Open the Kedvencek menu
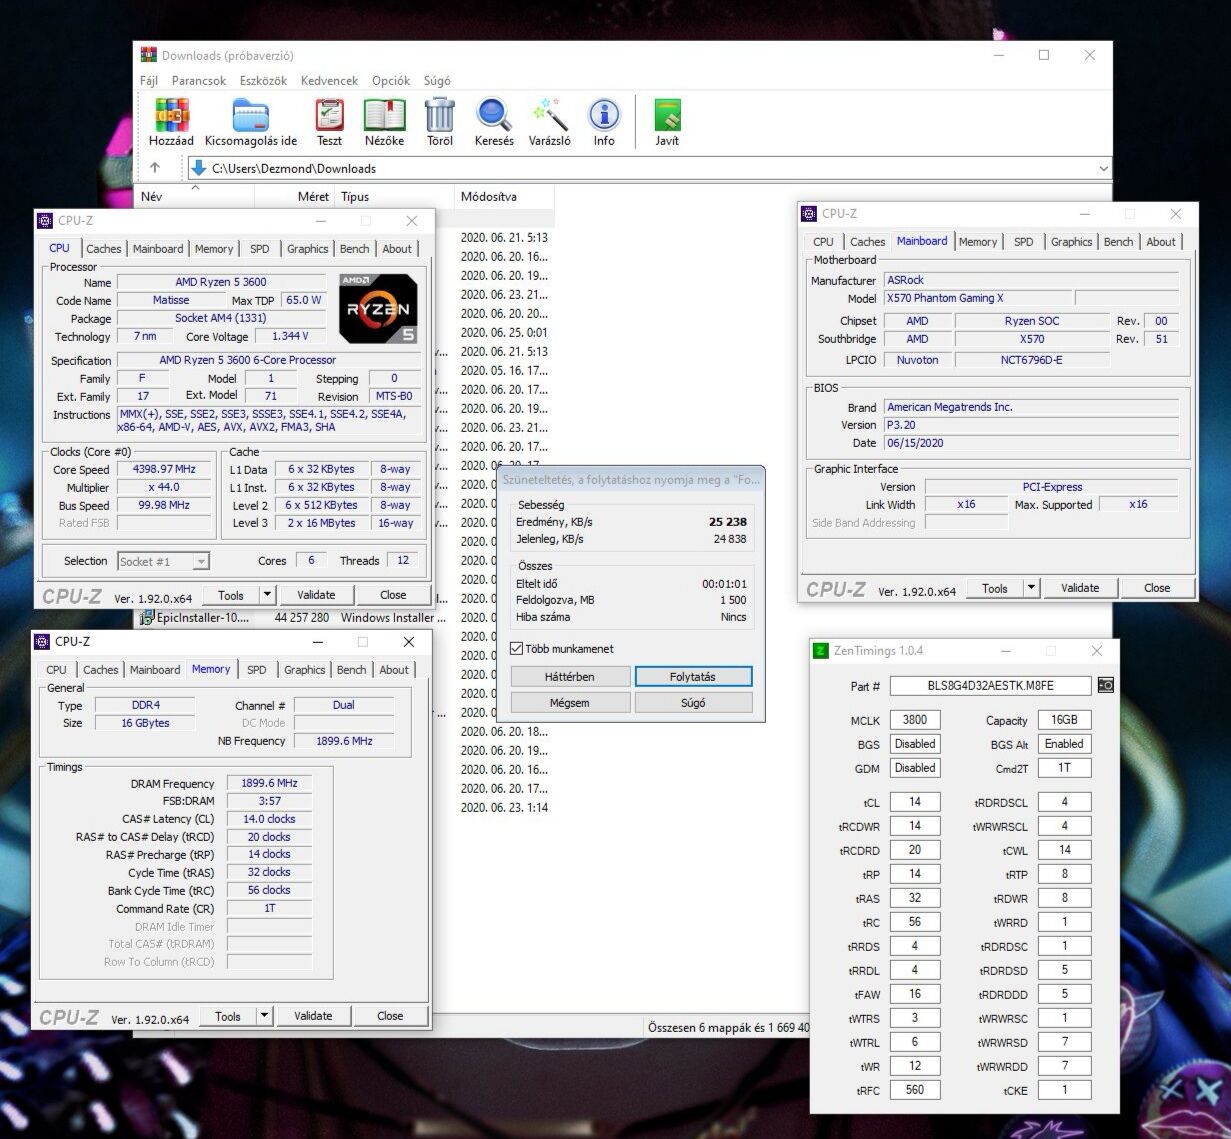Image resolution: width=1231 pixels, height=1139 pixels. click(329, 81)
